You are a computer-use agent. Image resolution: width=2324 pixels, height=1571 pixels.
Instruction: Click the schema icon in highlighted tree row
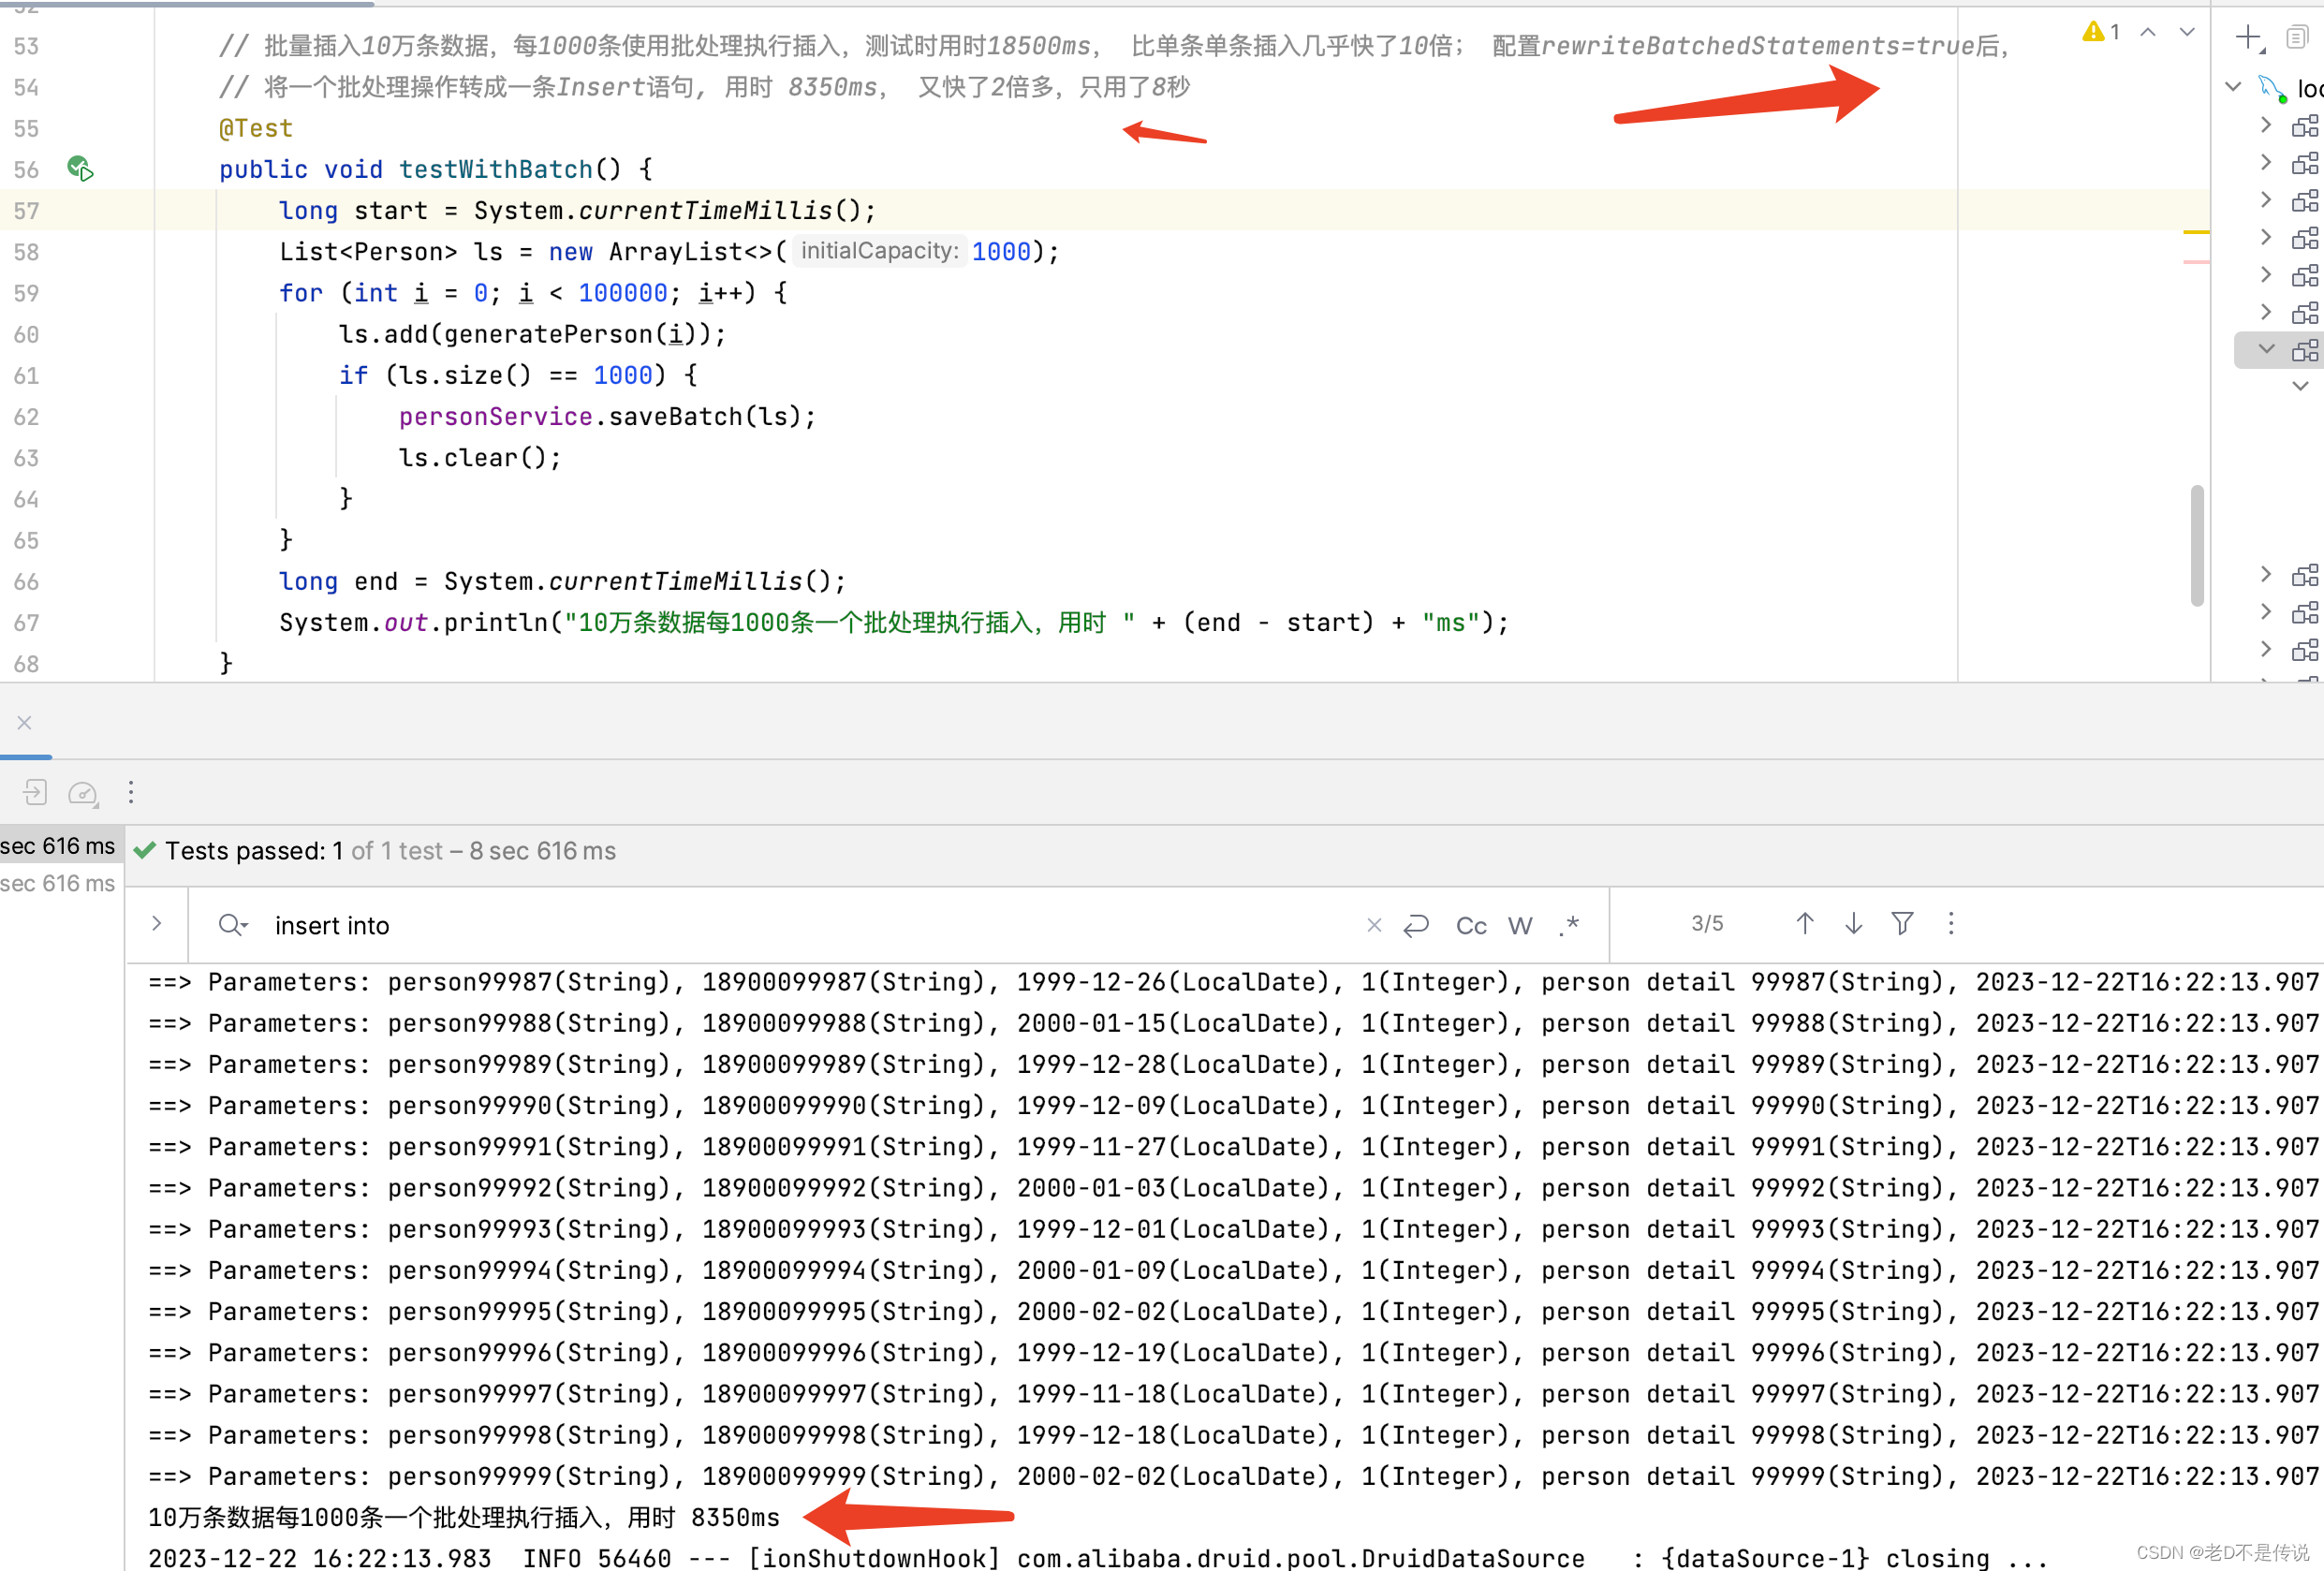tap(2305, 350)
